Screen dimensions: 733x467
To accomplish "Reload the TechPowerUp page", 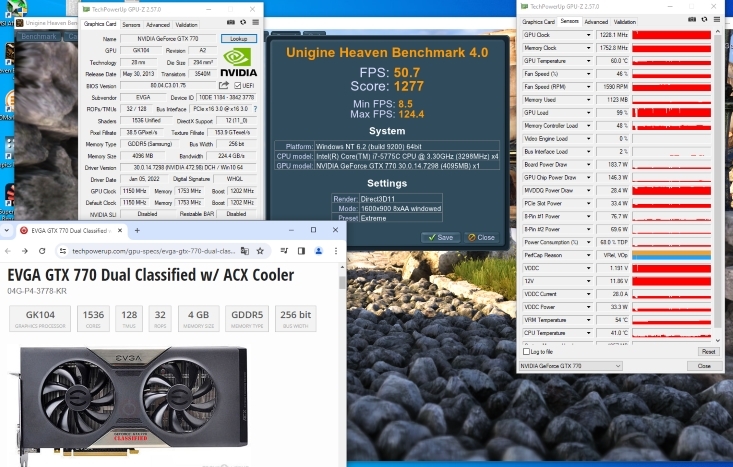I will coord(42,251).
